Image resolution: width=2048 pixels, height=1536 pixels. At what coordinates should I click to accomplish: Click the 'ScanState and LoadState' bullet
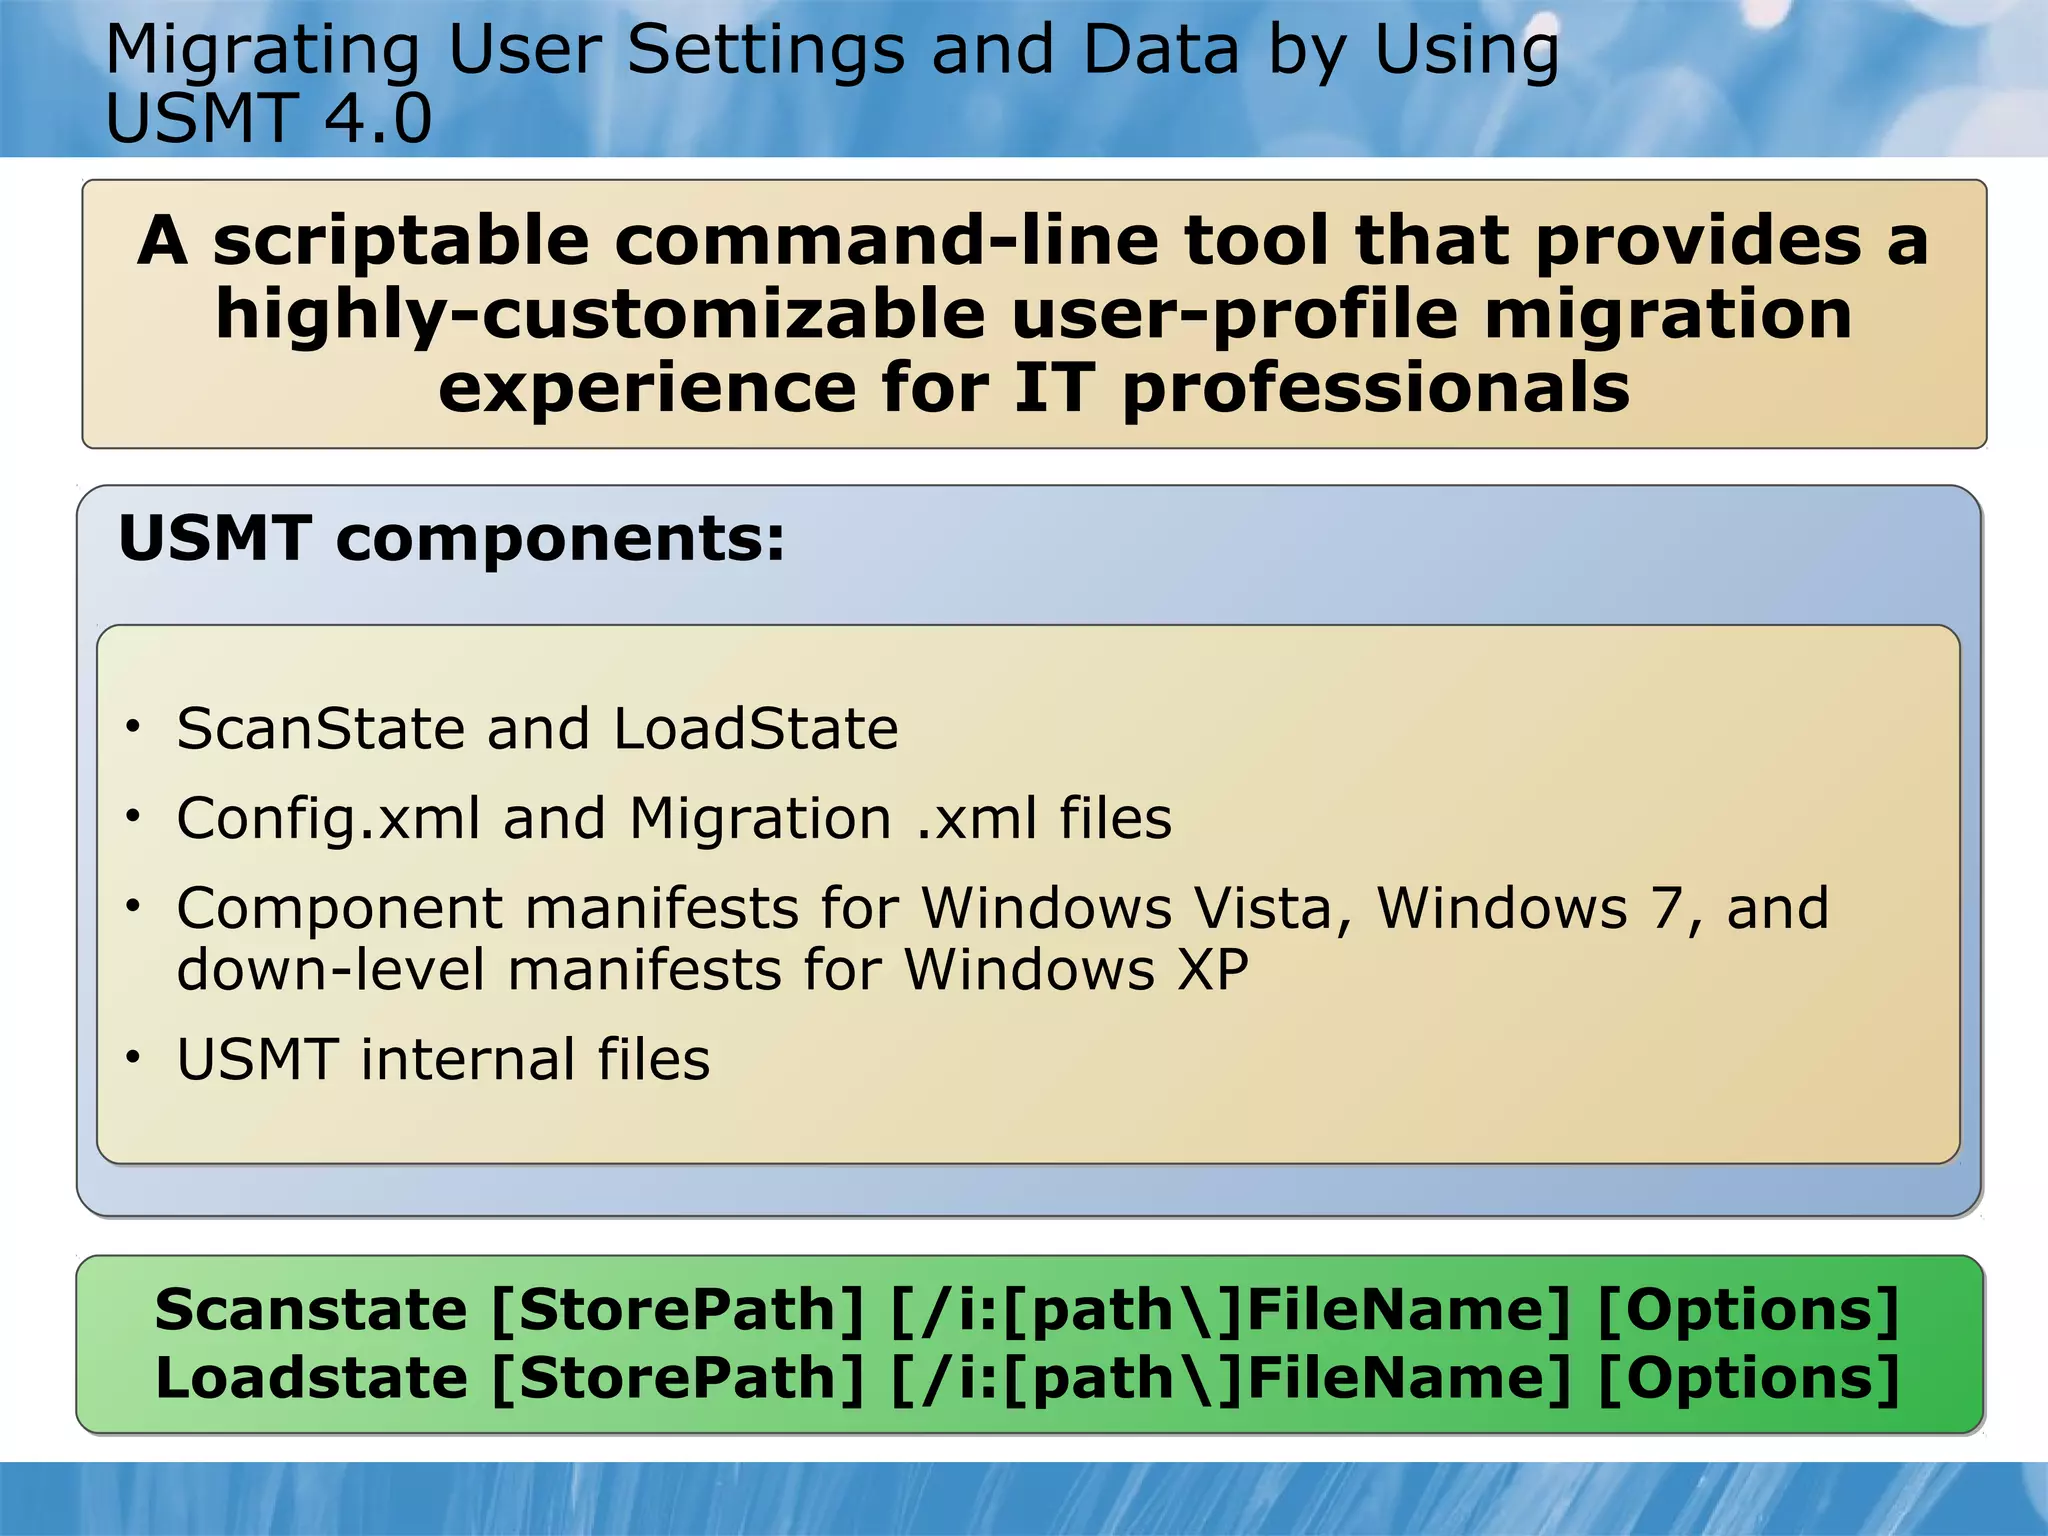click(537, 728)
